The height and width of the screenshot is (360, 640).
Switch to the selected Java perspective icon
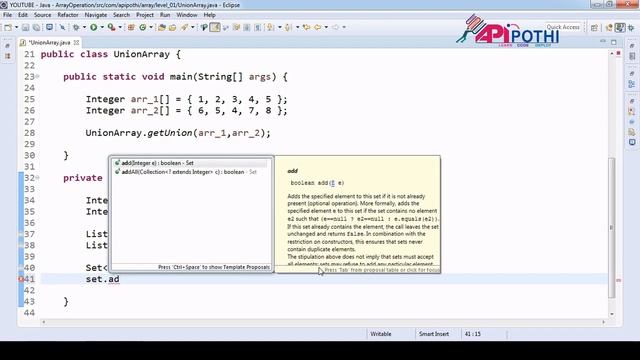(620, 27)
